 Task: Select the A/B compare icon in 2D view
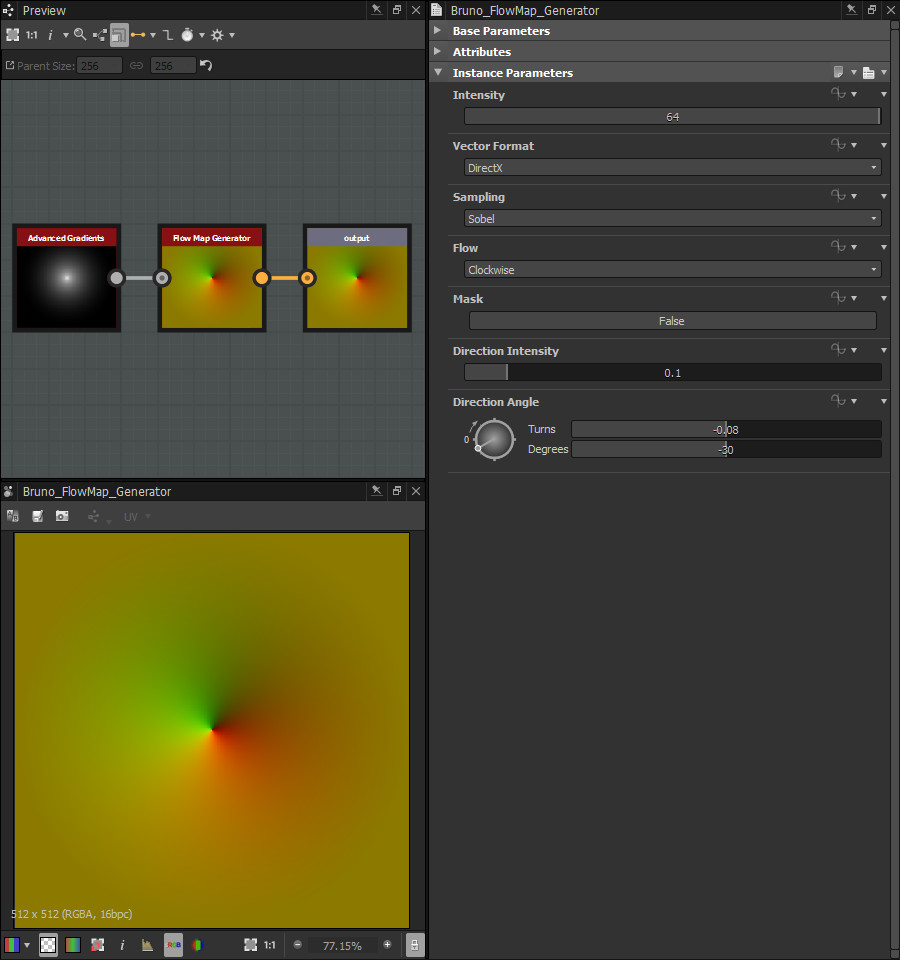click(x=13, y=516)
